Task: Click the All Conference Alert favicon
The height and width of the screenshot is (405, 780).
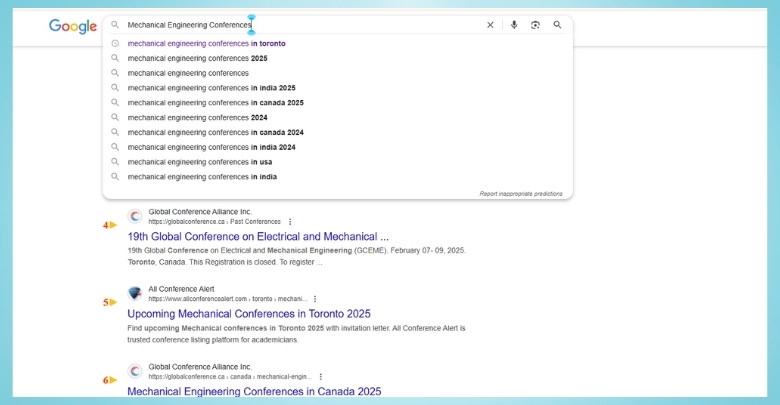Action: (x=135, y=294)
